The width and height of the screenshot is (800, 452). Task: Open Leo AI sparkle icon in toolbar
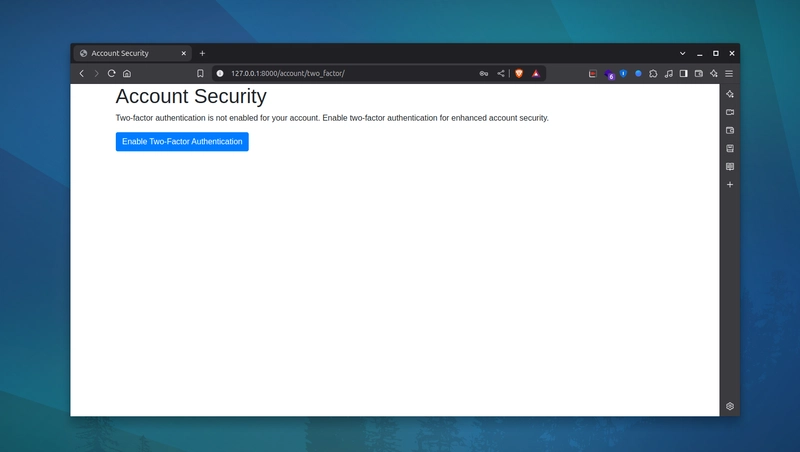(x=714, y=73)
